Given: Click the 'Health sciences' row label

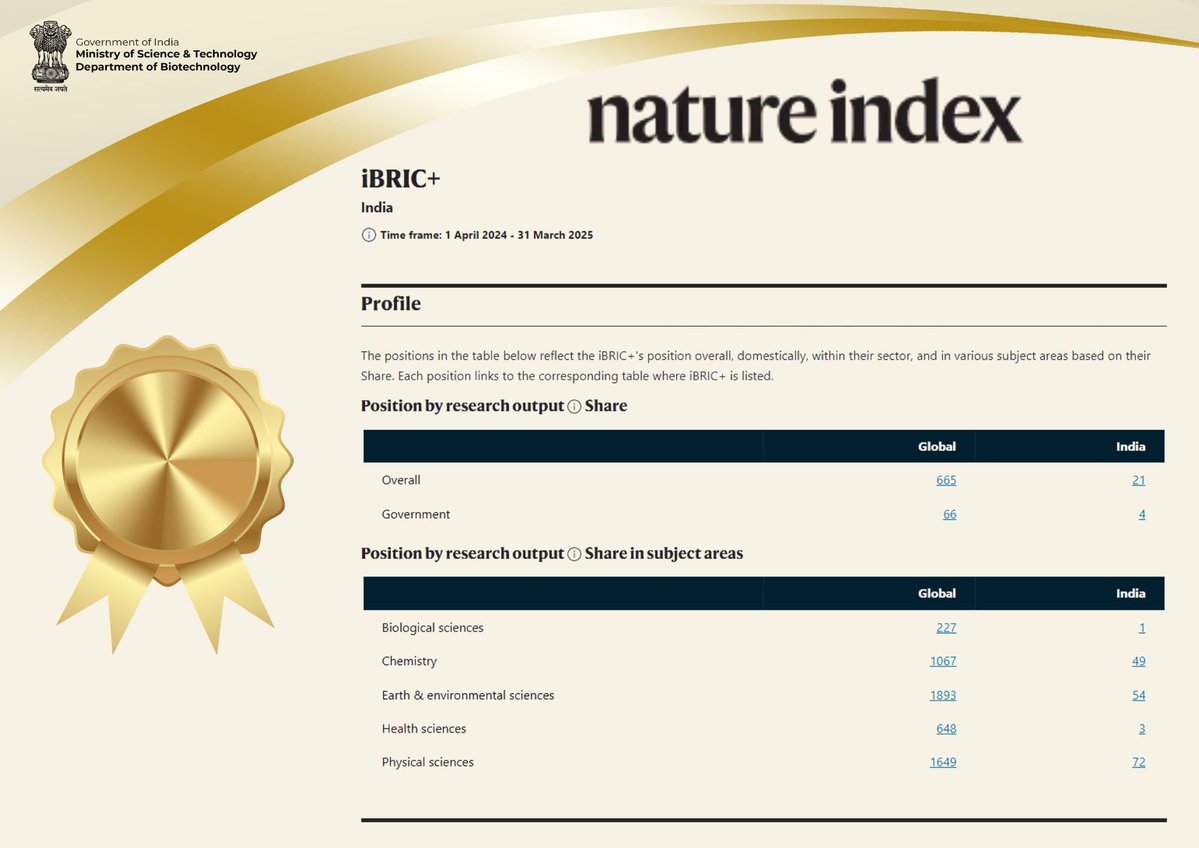Looking at the screenshot, I should tap(424, 729).
